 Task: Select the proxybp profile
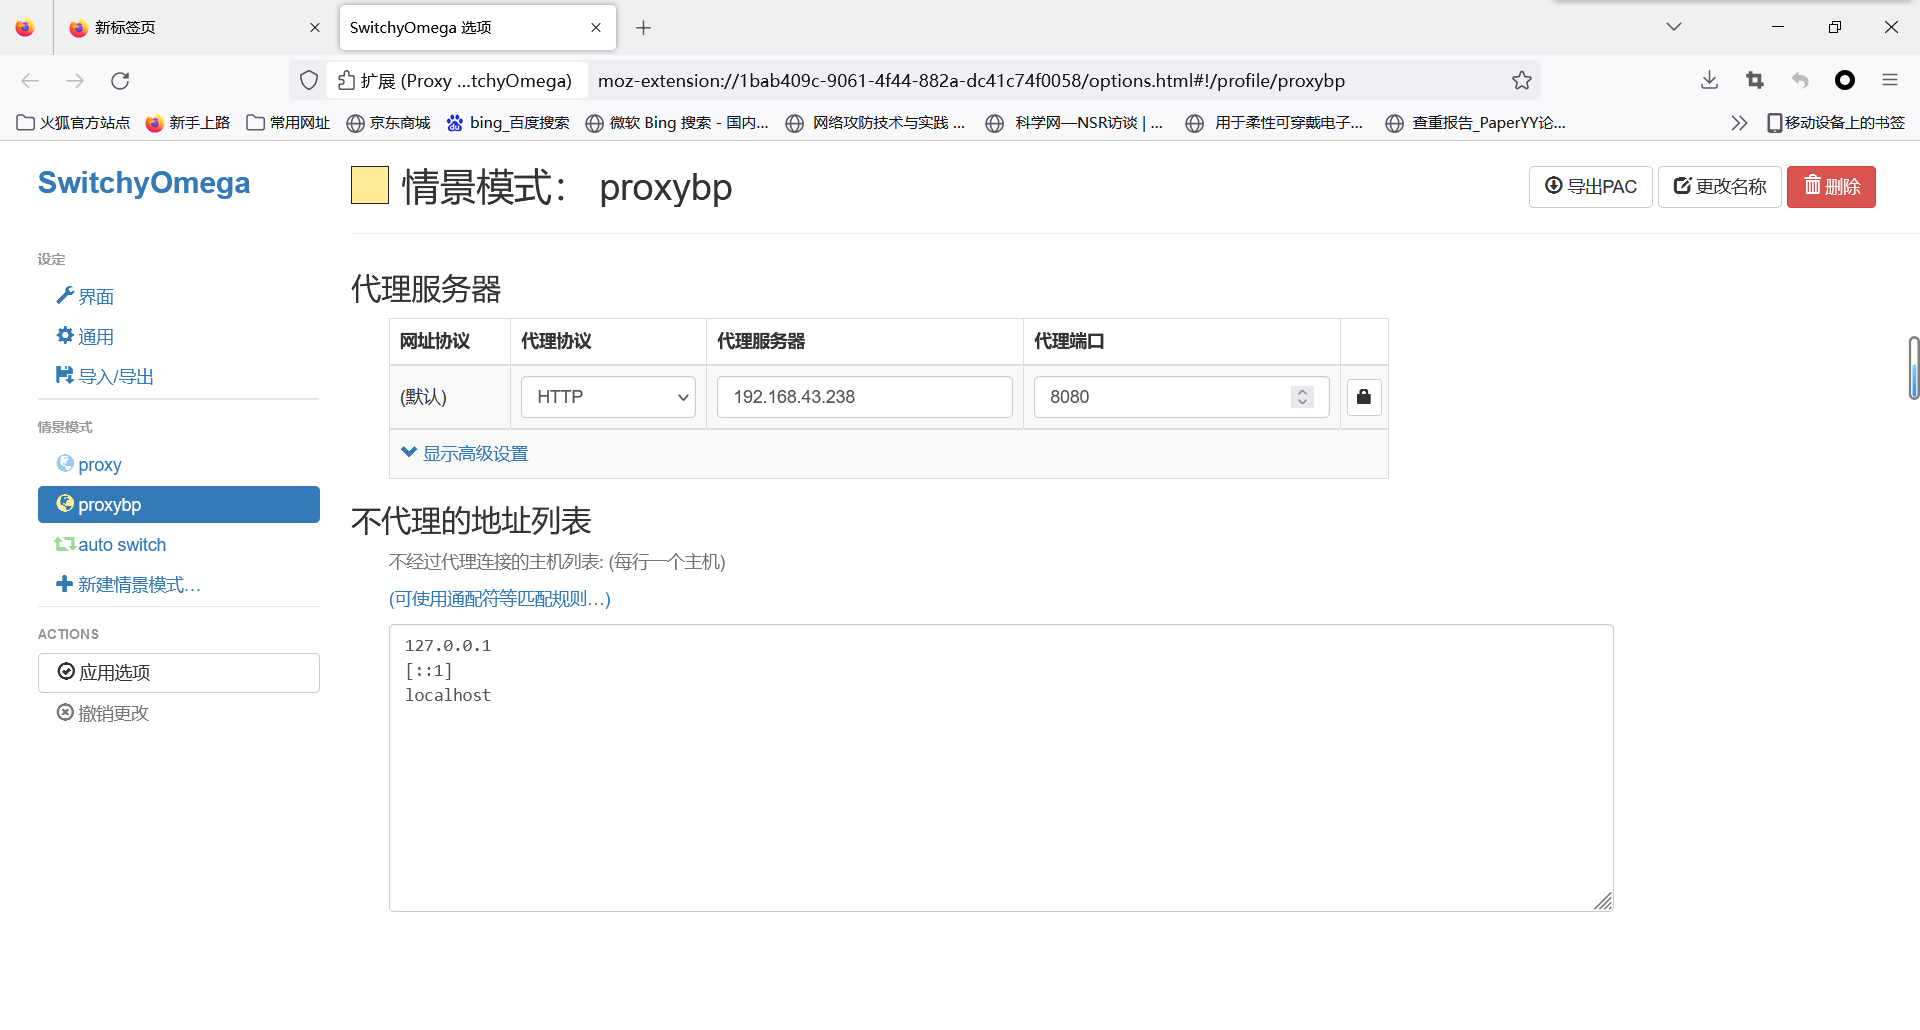179,505
